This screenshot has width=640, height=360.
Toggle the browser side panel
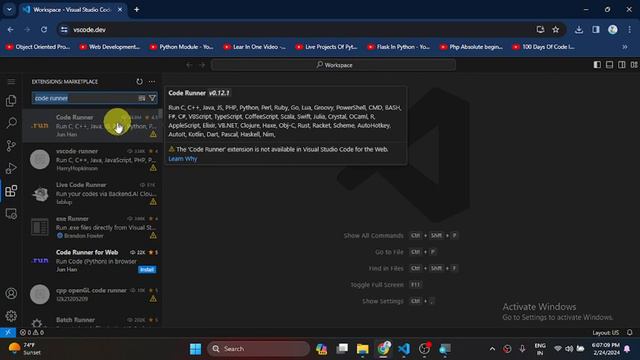596,29
